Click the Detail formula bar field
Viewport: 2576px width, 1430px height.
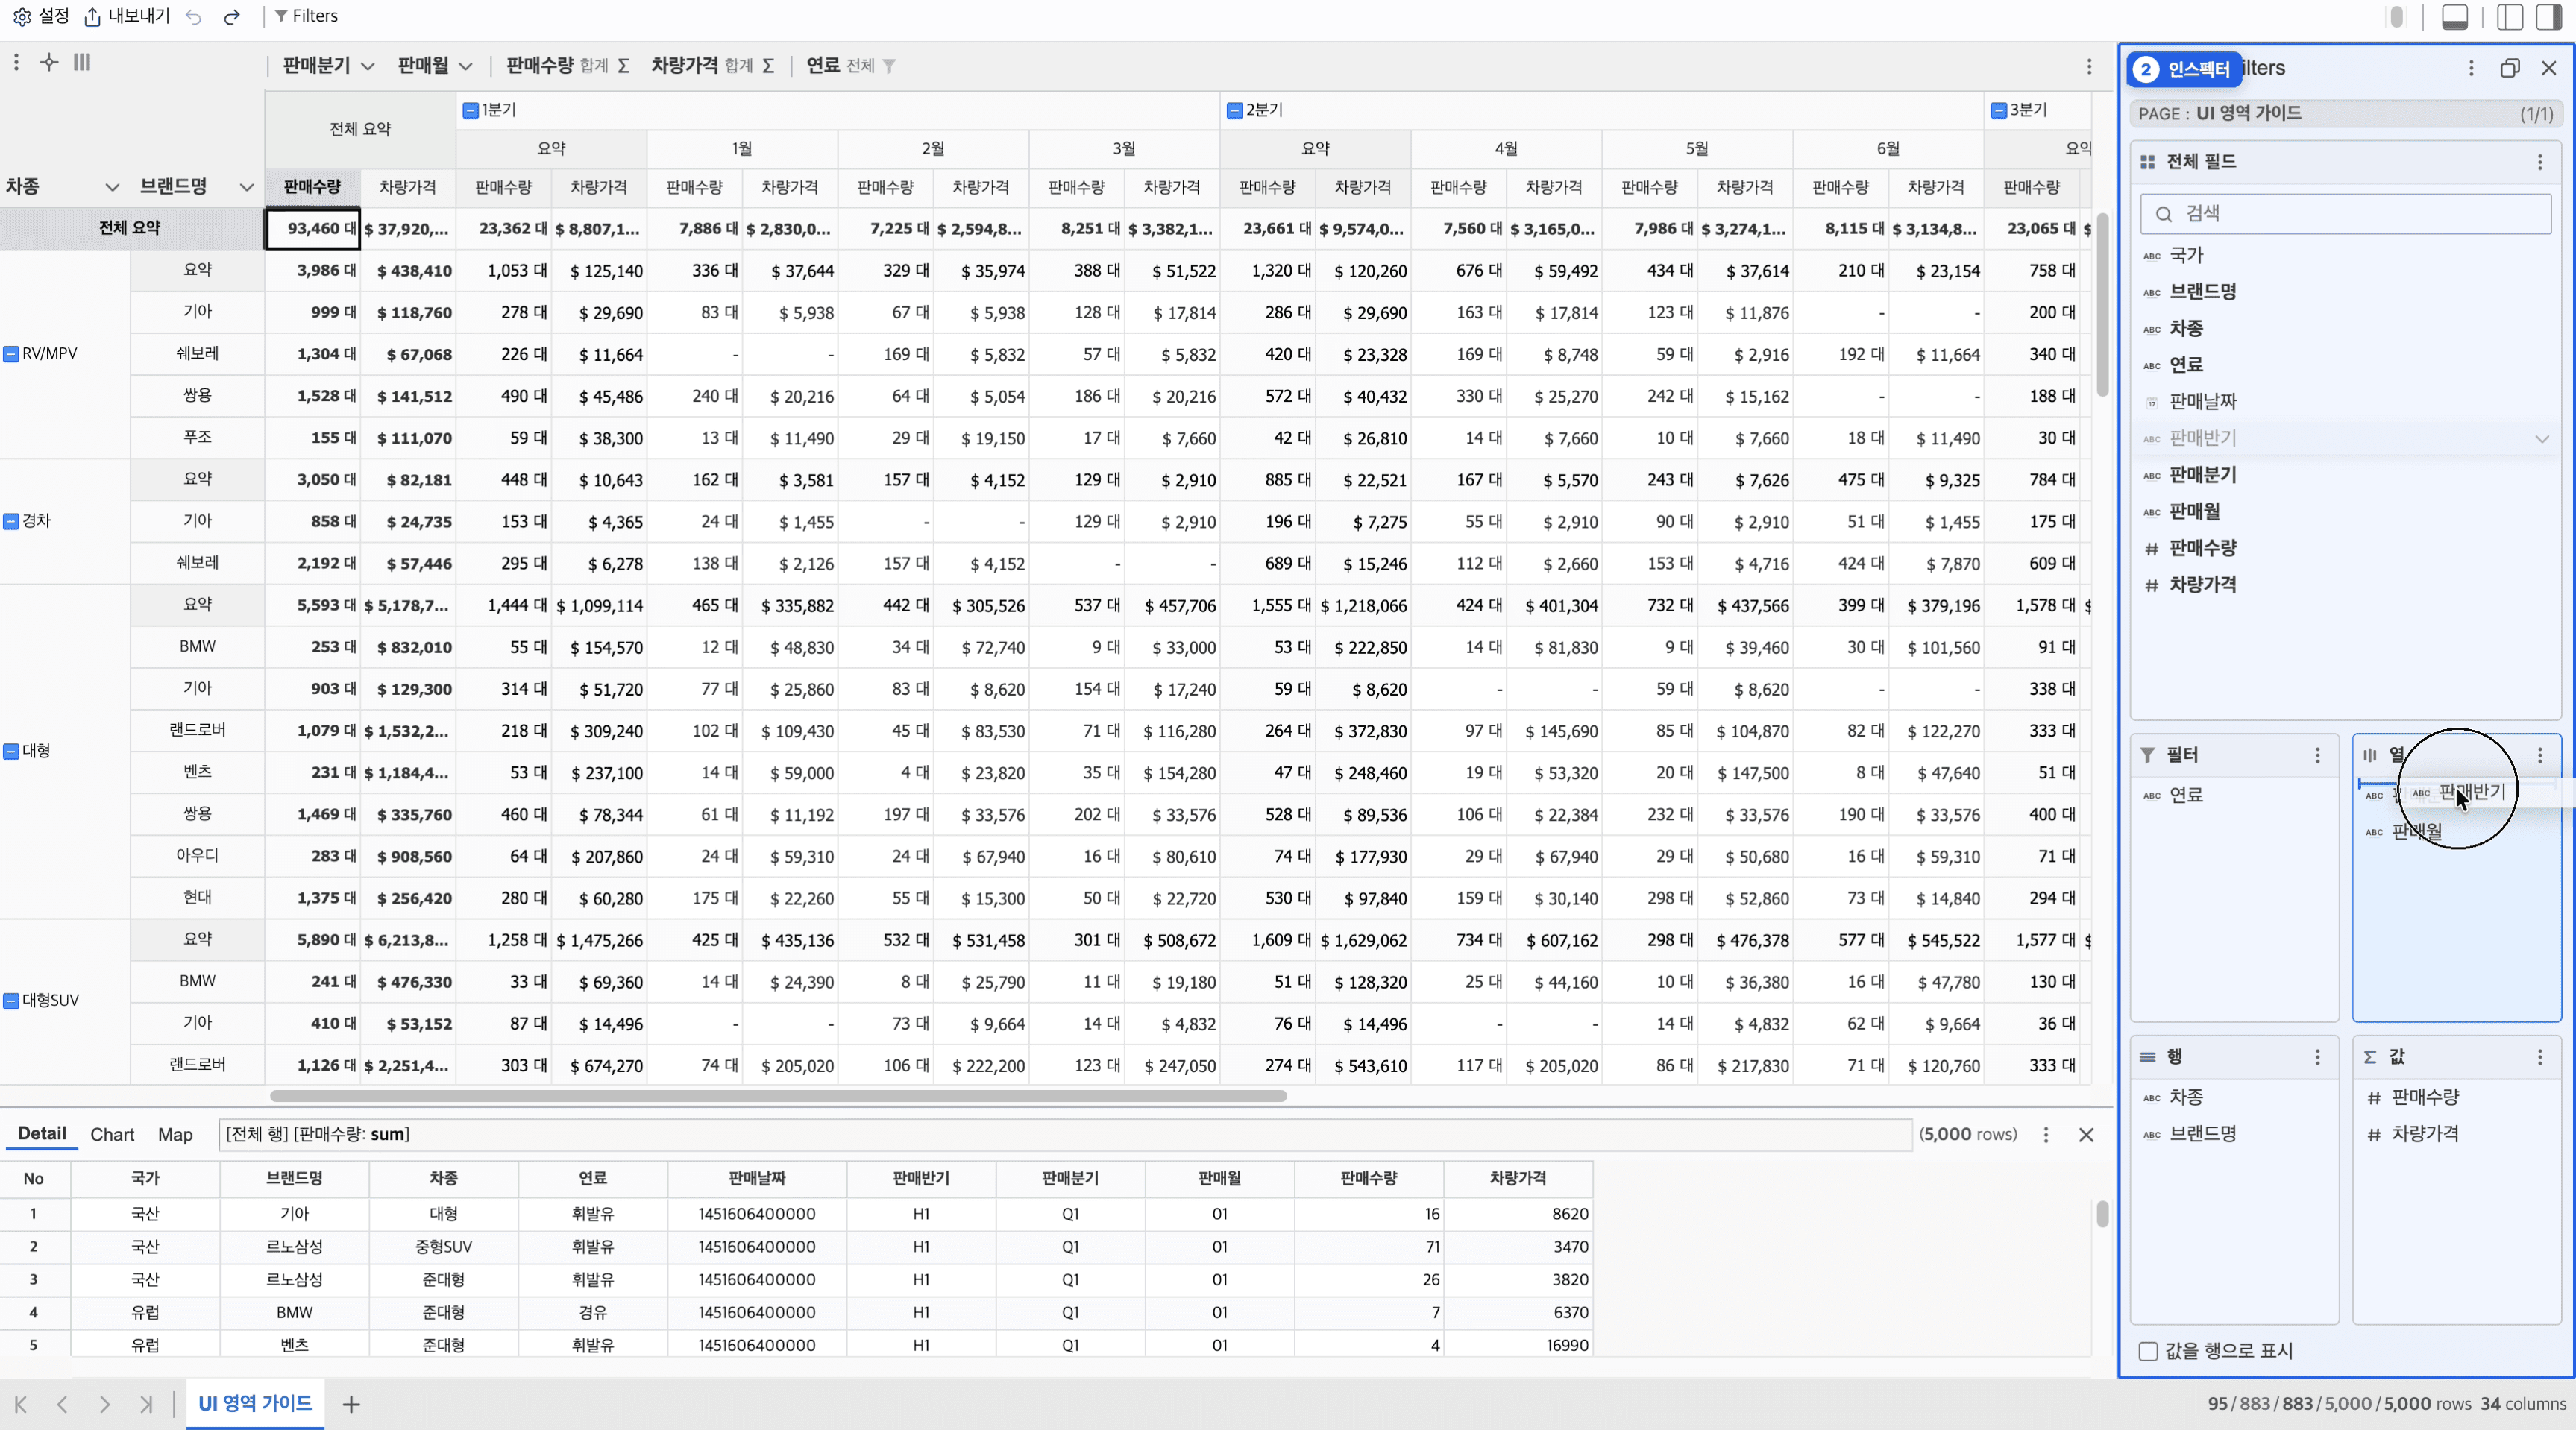click(1065, 1134)
